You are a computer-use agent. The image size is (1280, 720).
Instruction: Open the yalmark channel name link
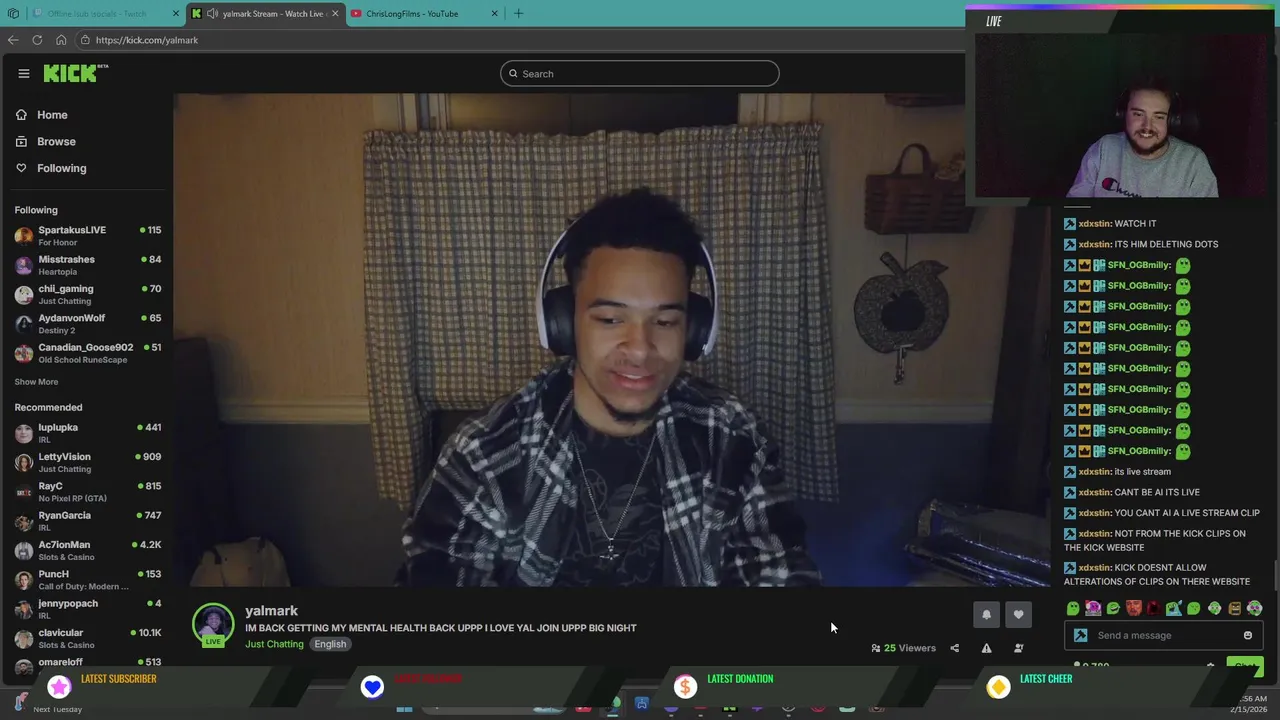pyautogui.click(x=271, y=610)
